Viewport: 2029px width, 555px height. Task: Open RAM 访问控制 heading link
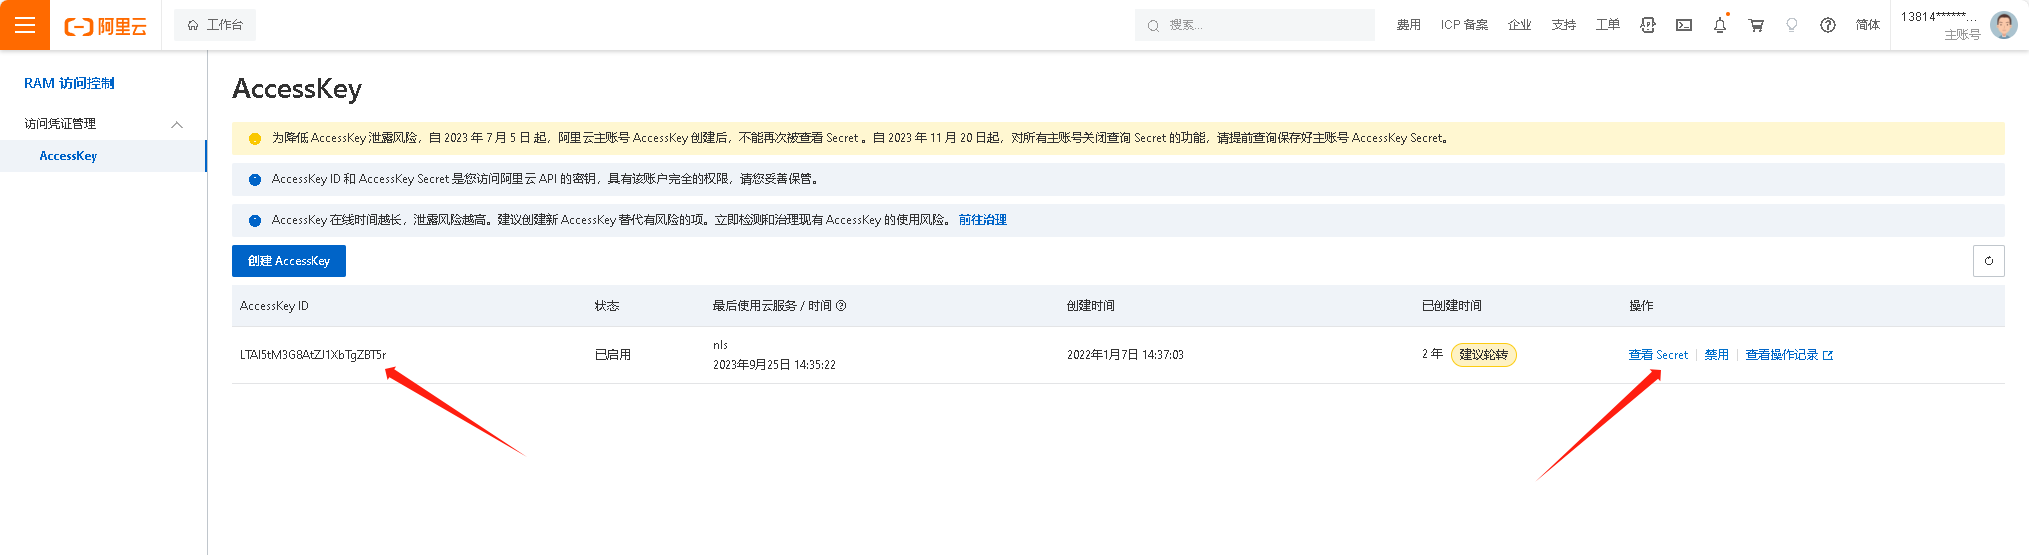coord(70,83)
